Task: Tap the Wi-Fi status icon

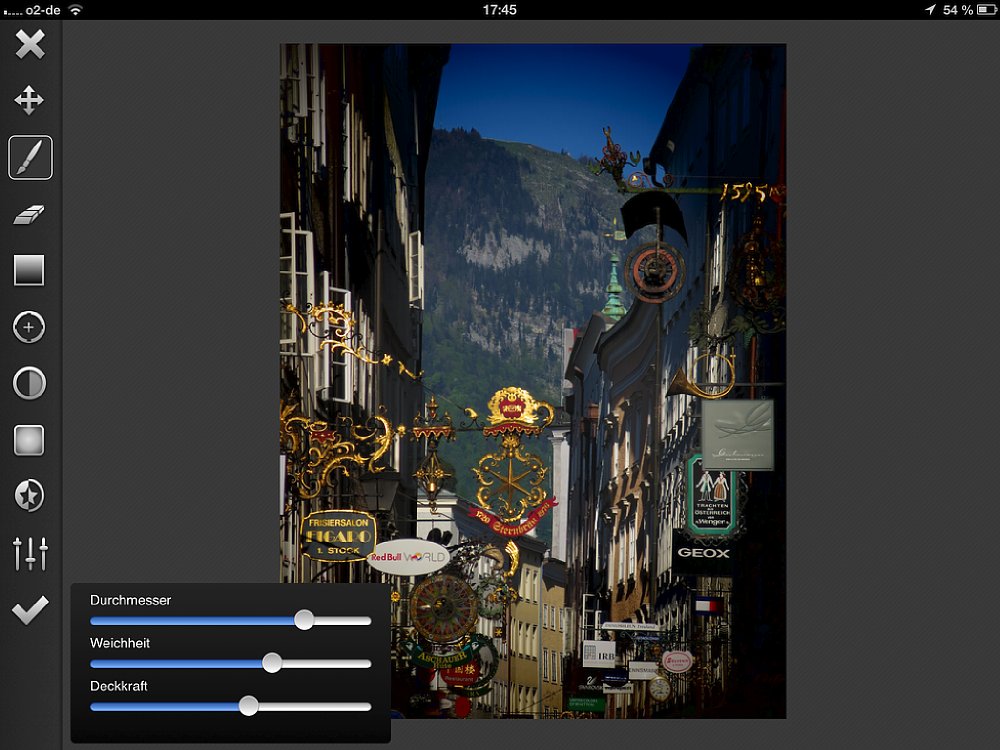Action: point(75,10)
